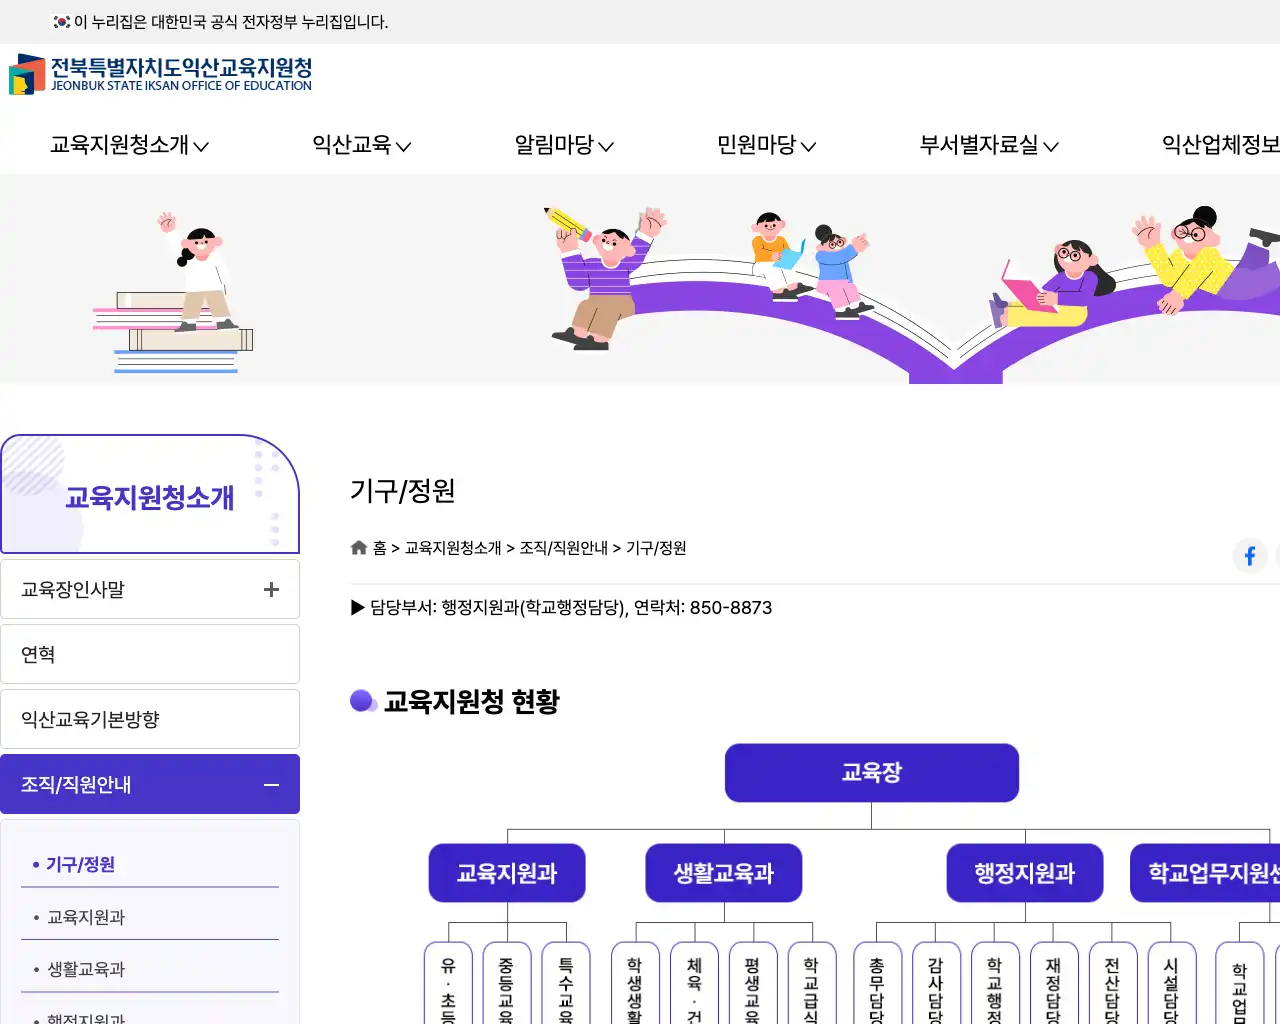1280x1024 pixels.
Task: Open the 알림마당 dropdown menu
Action: pyautogui.click(x=563, y=145)
